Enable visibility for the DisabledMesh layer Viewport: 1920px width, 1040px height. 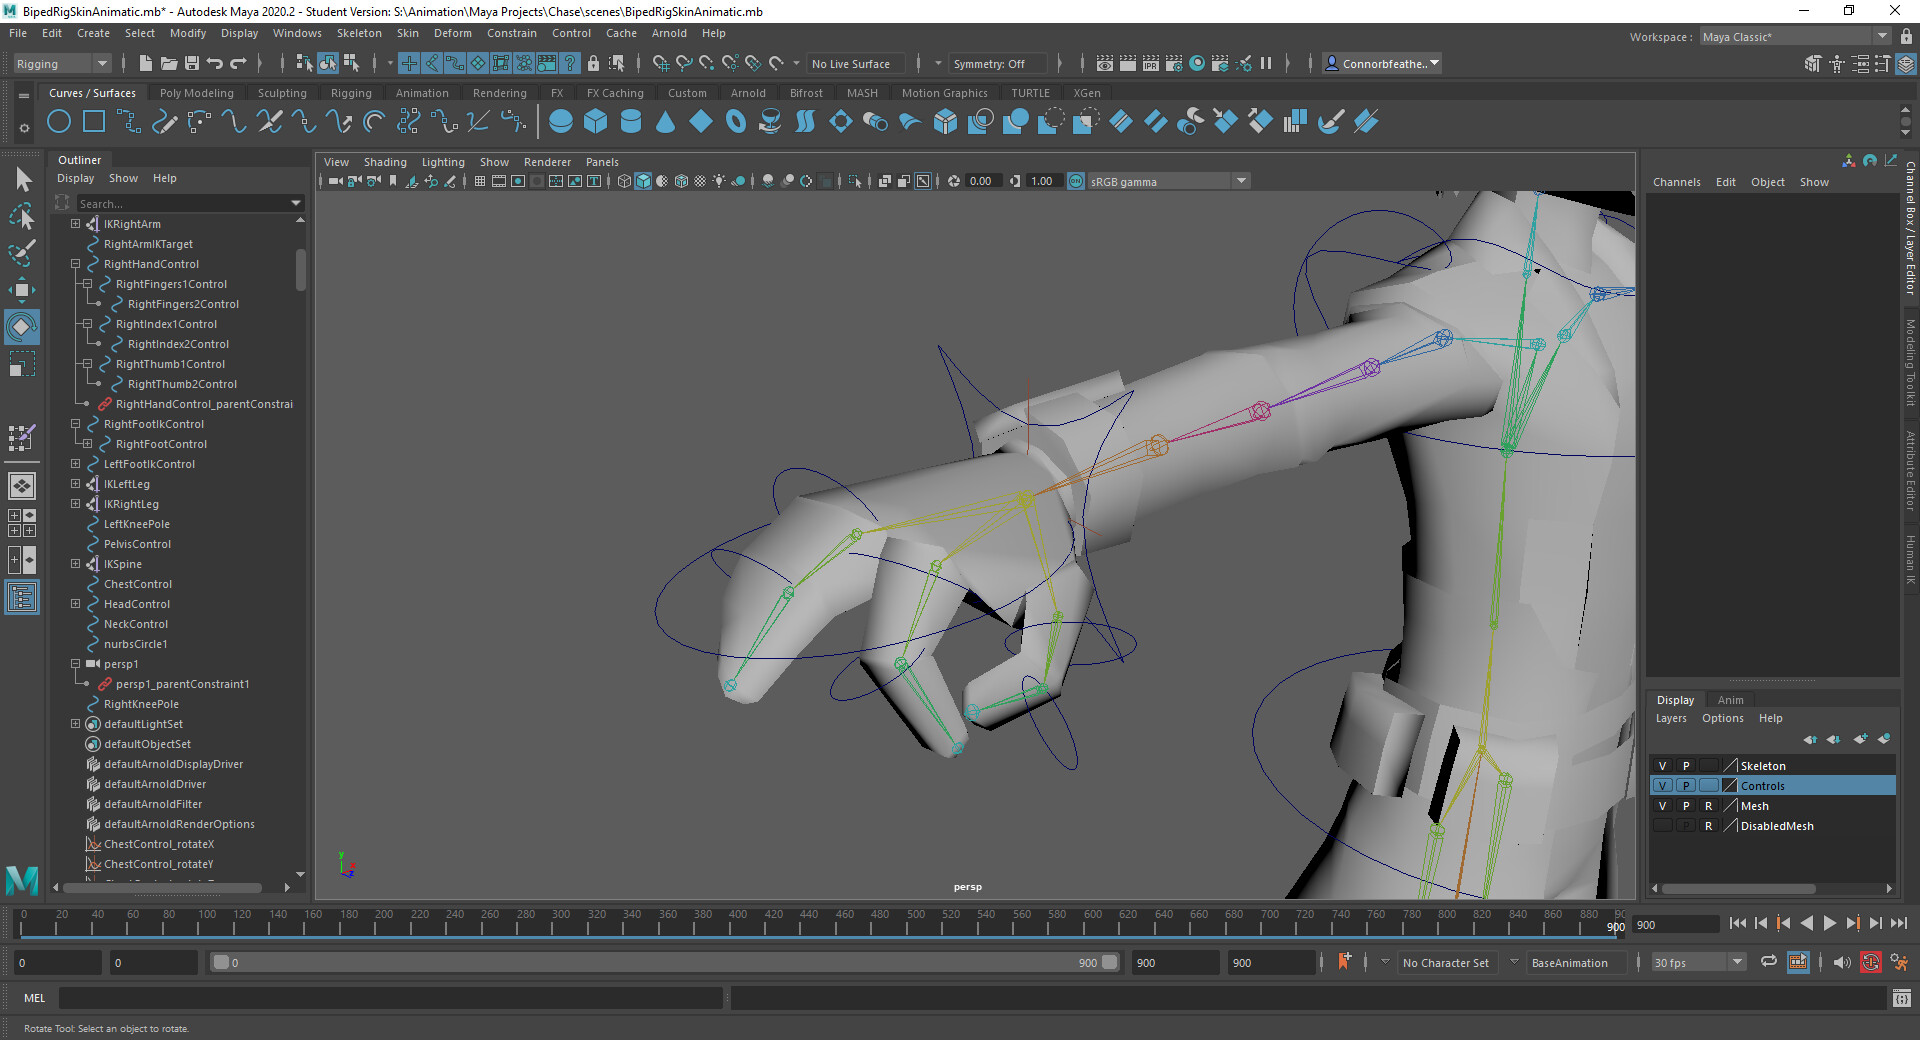click(x=1662, y=826)
